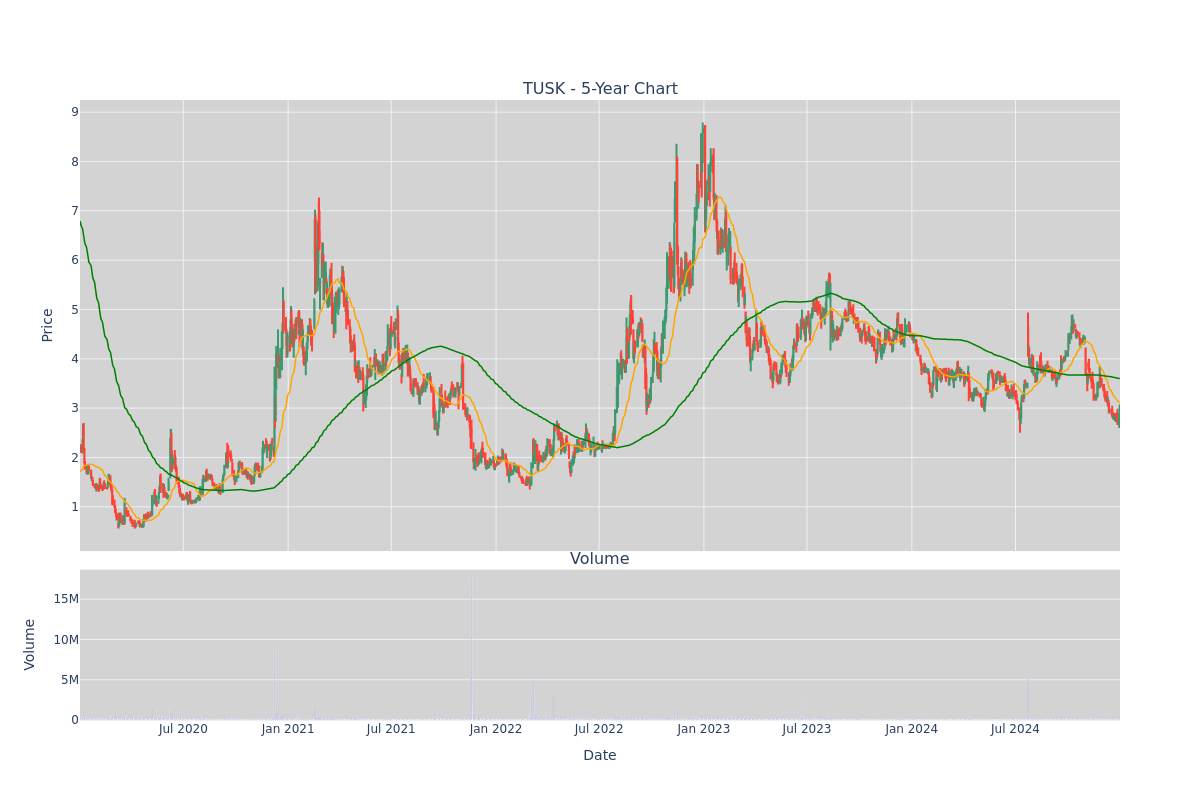Screen dimensions: 1200x800
Task: Click the price tick label "9"
Action: click(74, 112)
